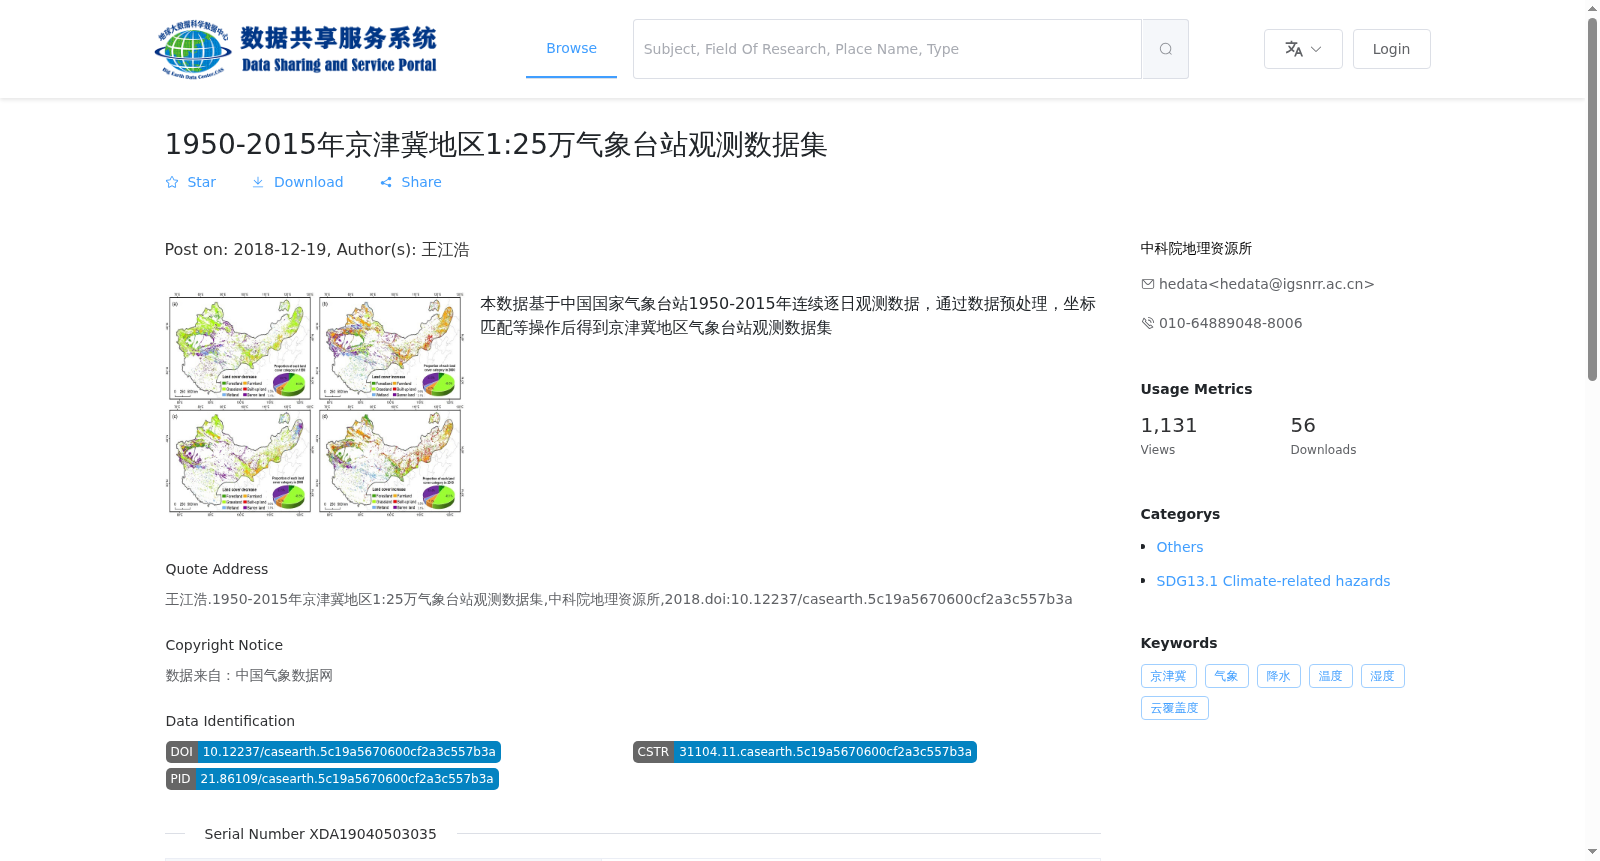Click phone number 010-64889048-8006

click(x=1230, y=323)
